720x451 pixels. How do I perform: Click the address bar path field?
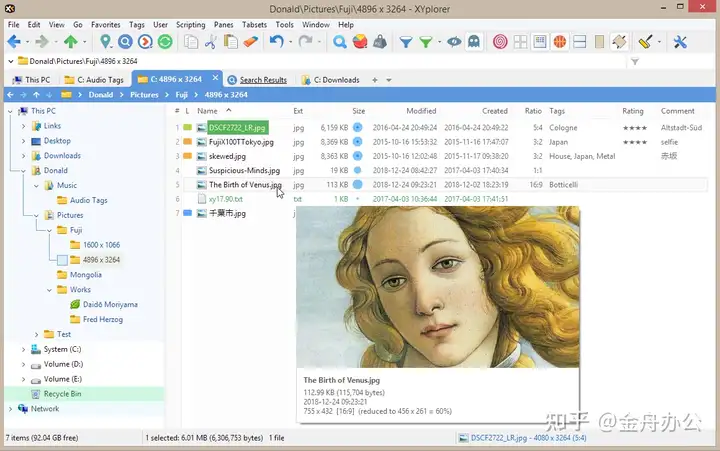coord(321,62)
